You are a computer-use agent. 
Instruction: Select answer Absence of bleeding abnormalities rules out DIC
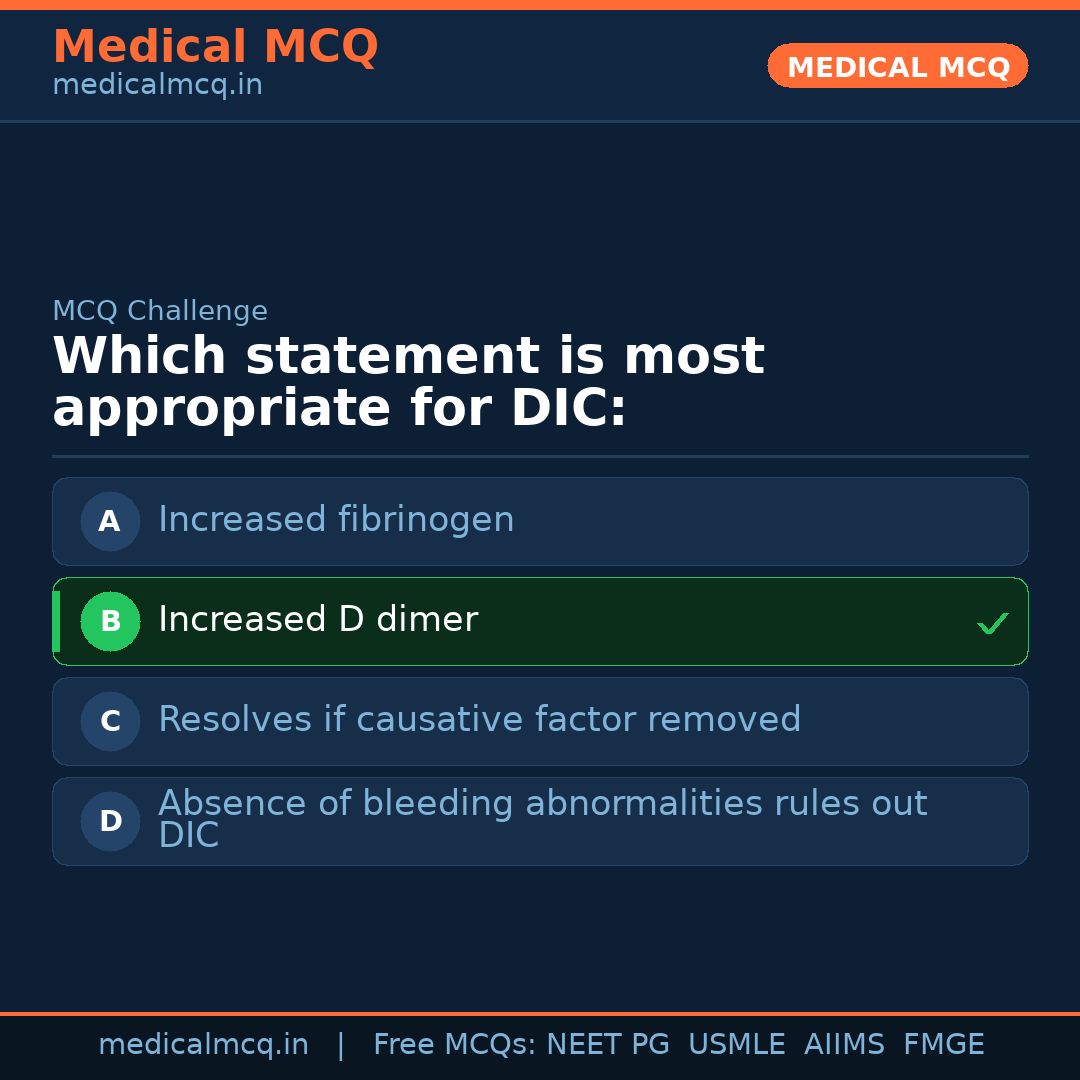540,819
